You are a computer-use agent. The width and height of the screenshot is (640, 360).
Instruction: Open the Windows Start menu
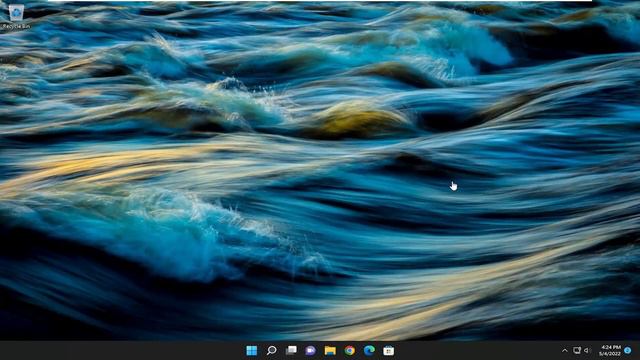pyautogui.click(x=252, y=350)
